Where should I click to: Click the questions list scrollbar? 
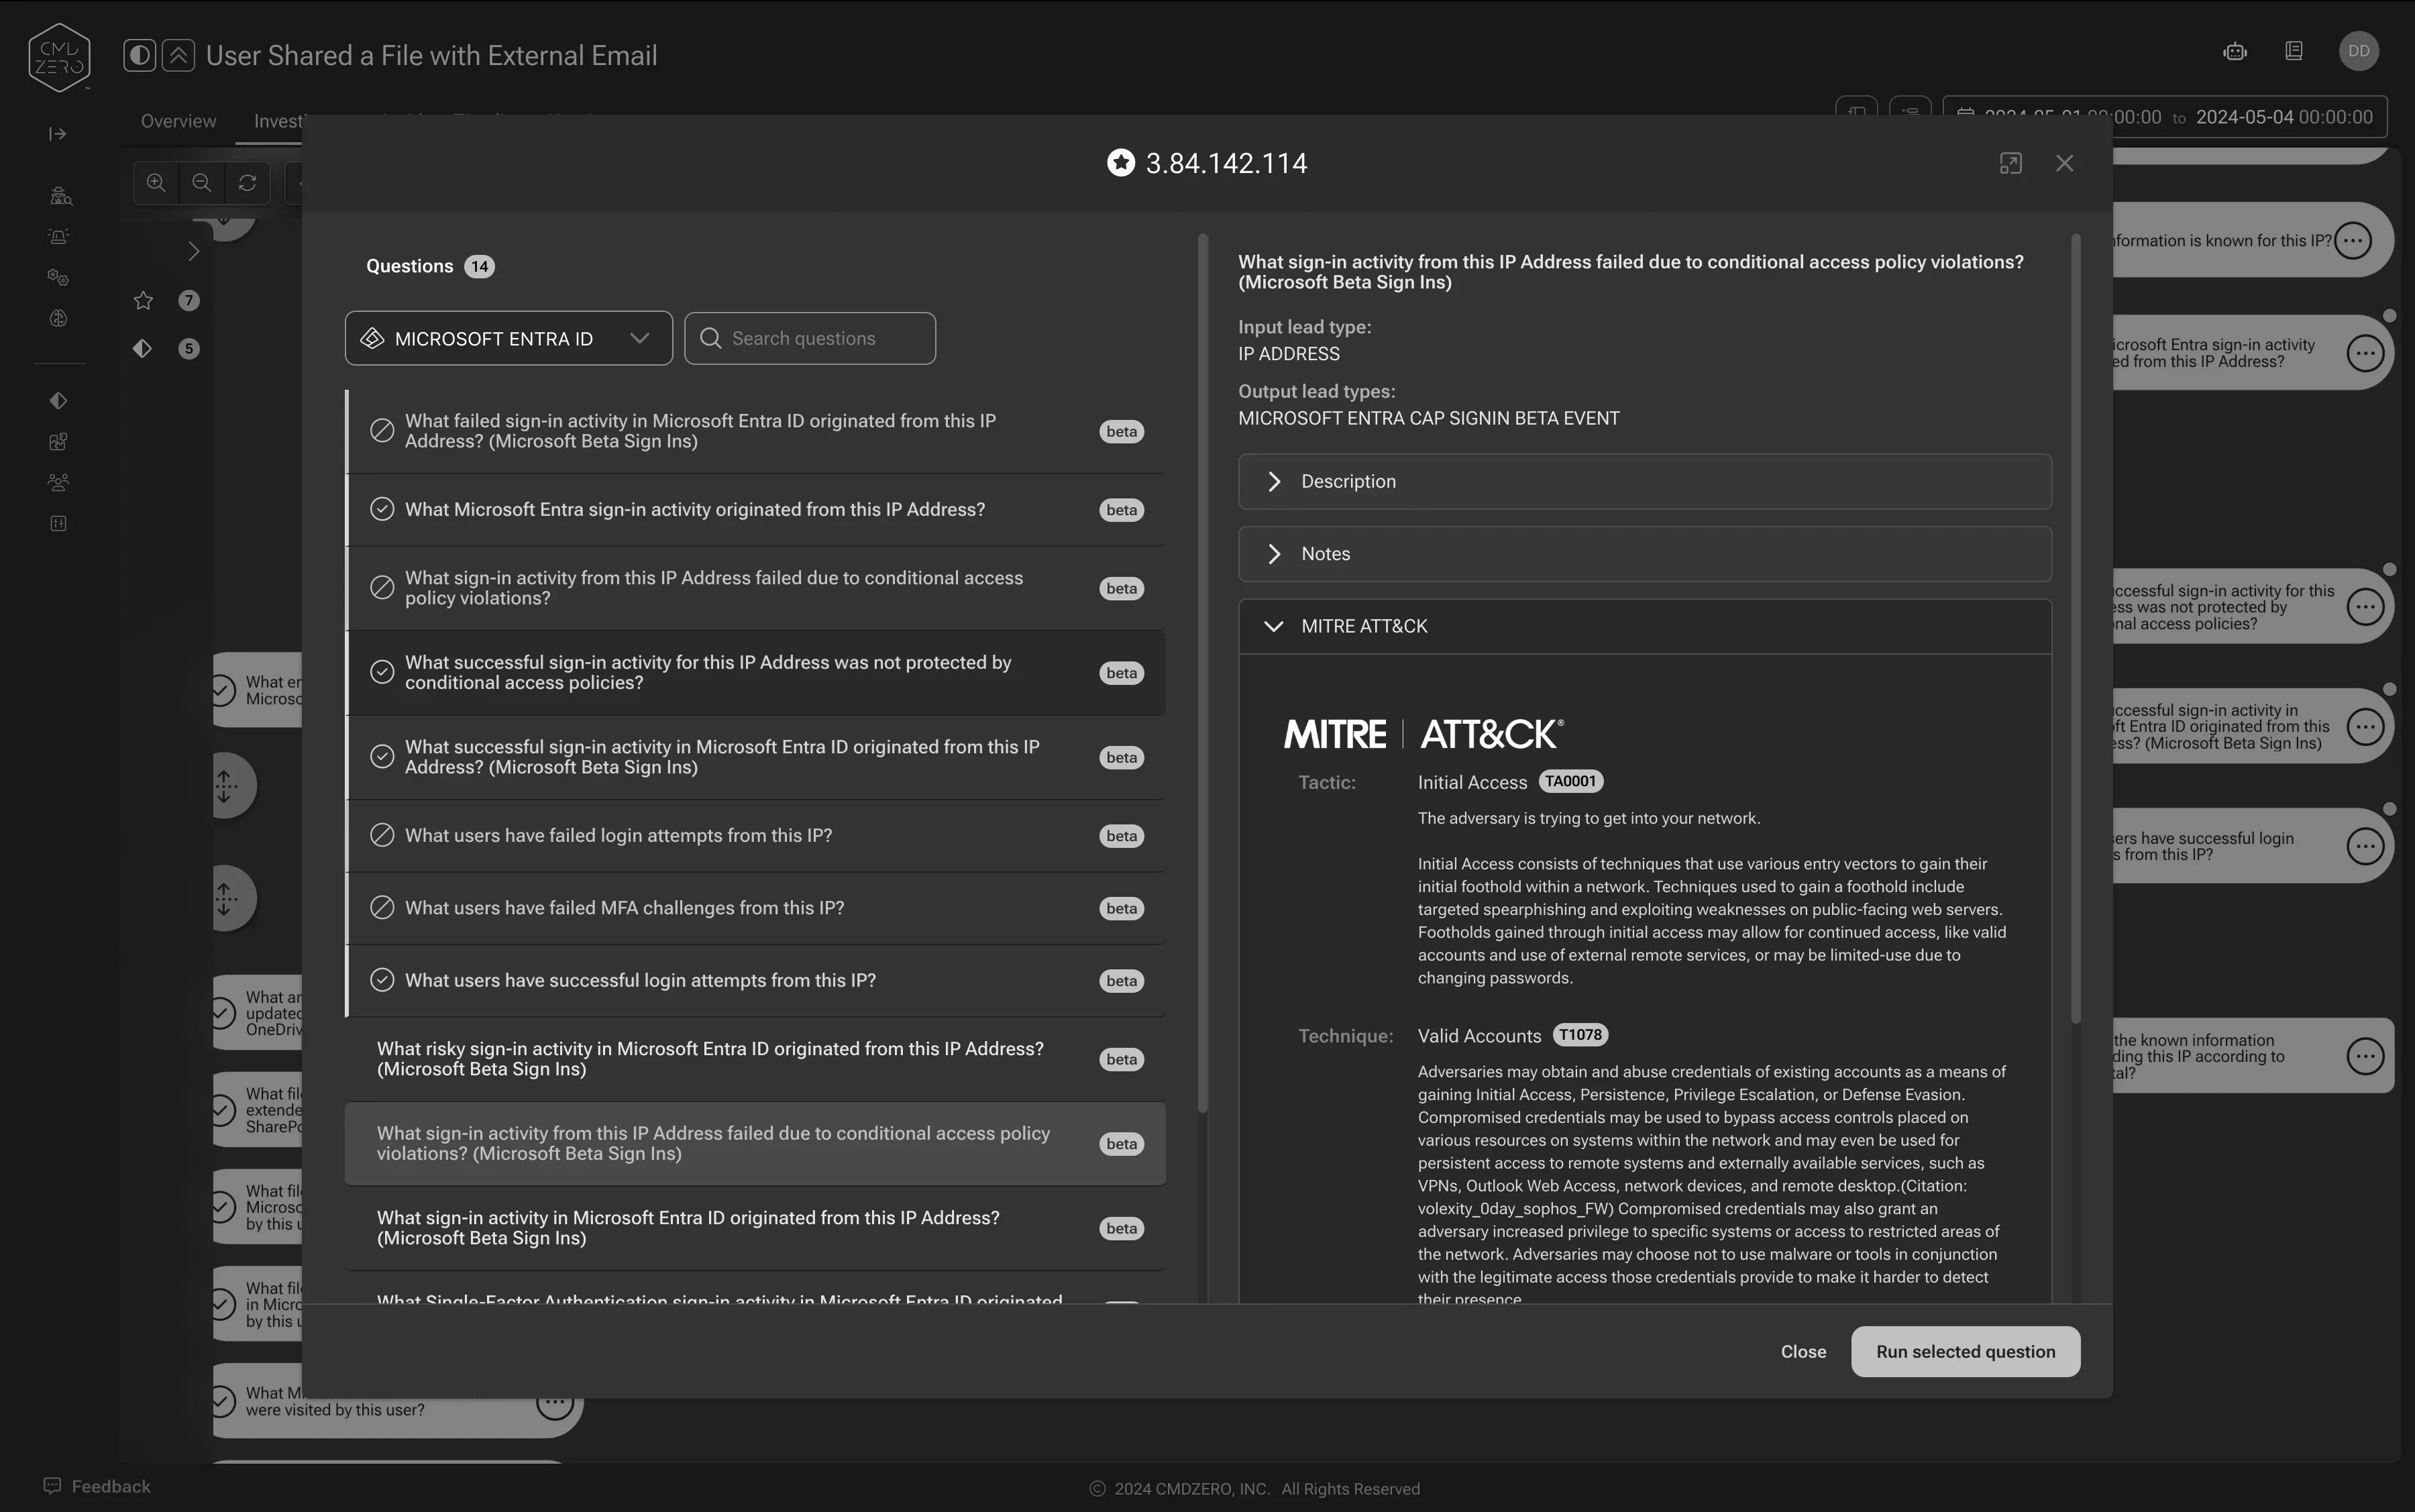tap(1202, 672)
